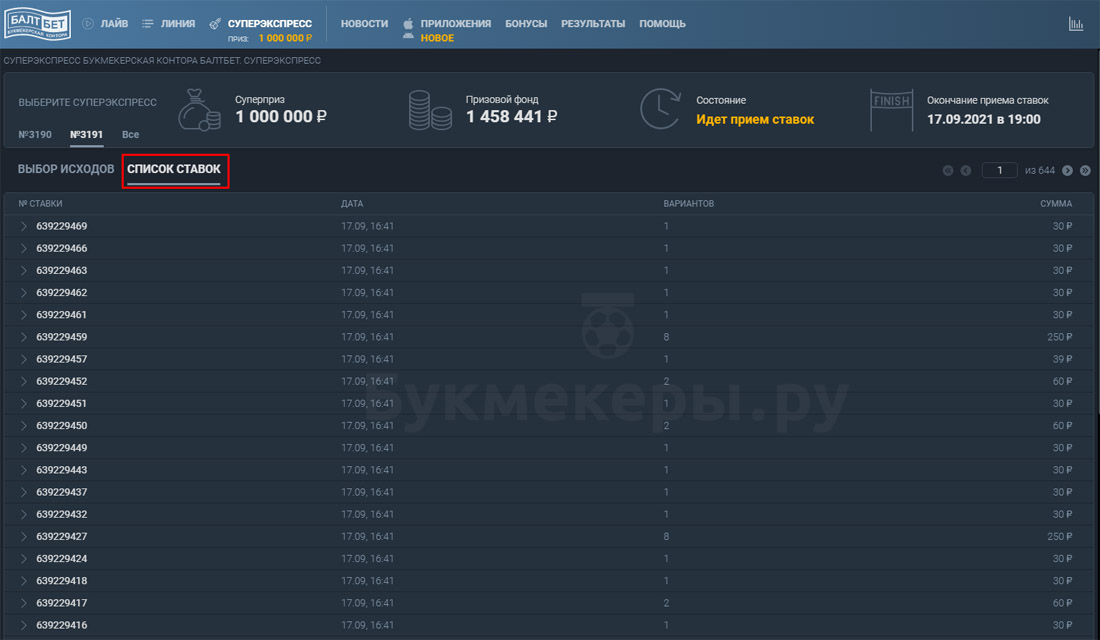Go to next page of bets
The height and width of the screenshot is (640, 1100).
tap(1067, 171)
